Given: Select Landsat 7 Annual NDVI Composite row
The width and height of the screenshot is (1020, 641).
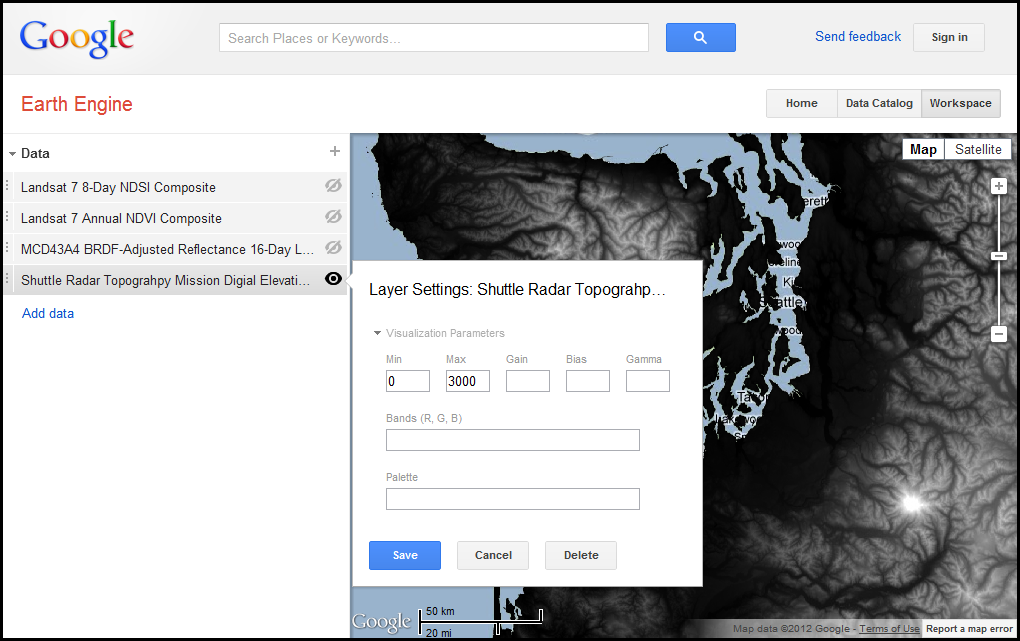Looking at the screenshot, I should tap(176, 218).
